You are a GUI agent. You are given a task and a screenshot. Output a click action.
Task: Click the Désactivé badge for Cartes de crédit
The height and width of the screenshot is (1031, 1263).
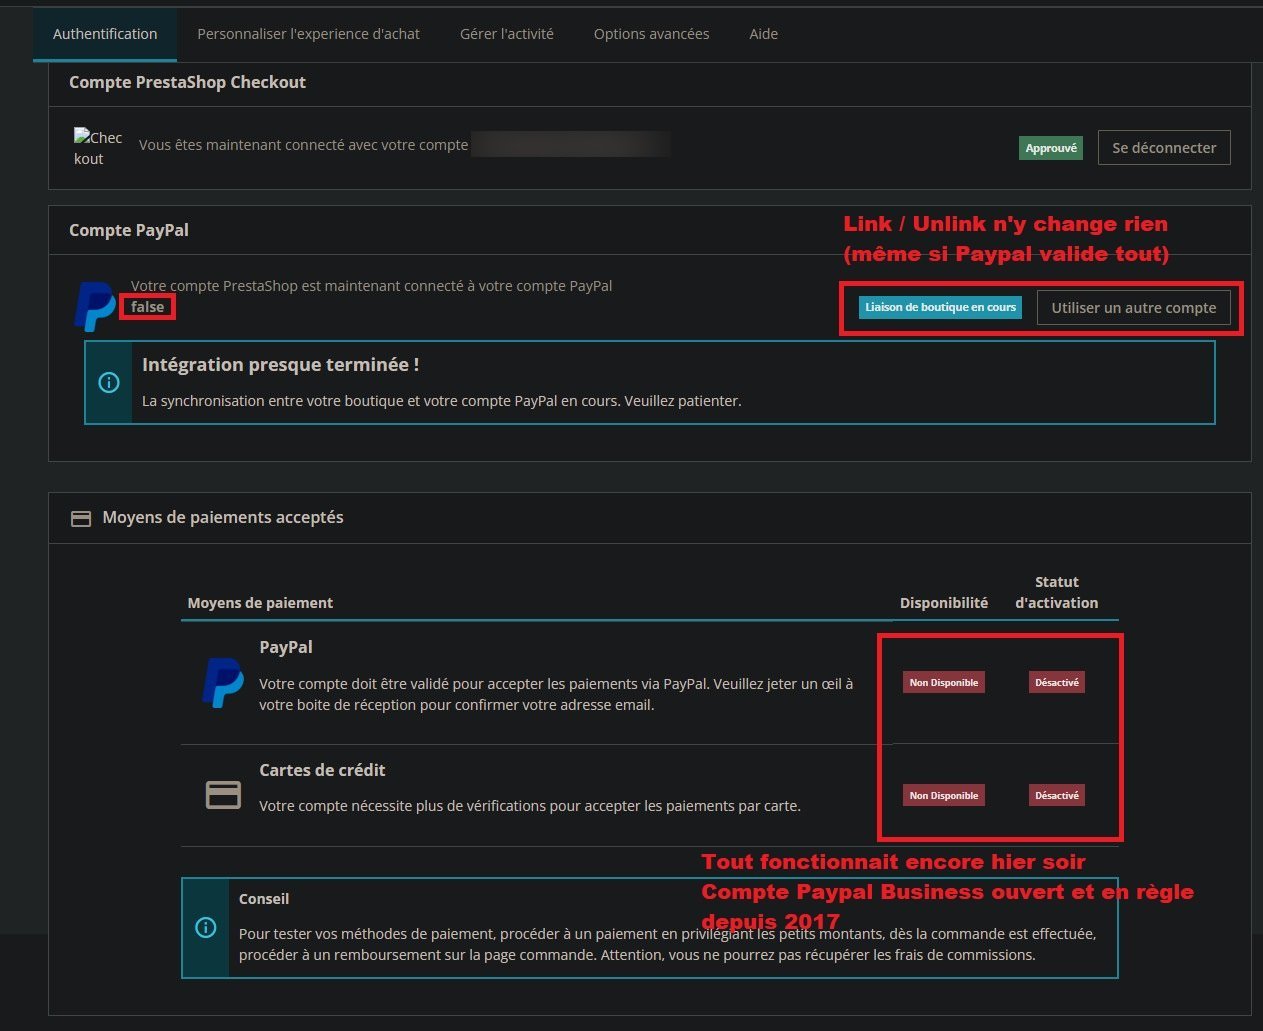1057,795
